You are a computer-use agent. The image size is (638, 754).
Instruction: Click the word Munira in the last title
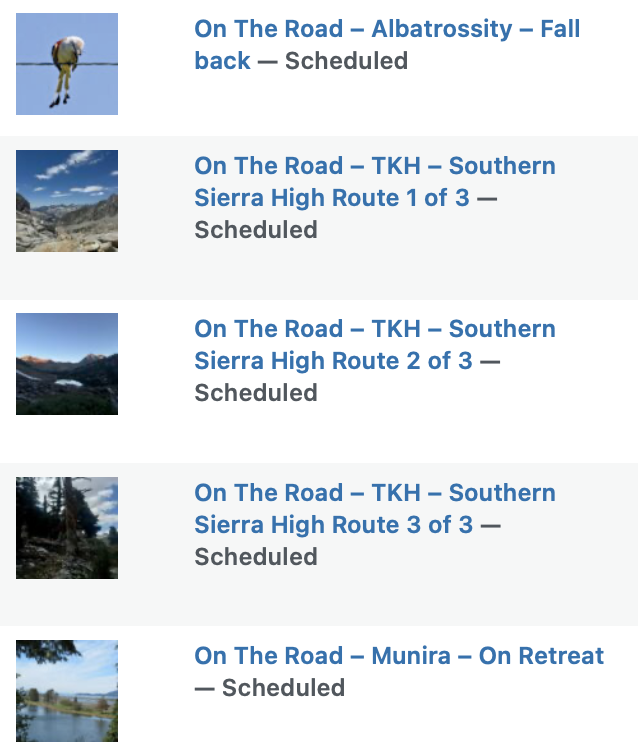pyautogui.click(x=411, y=656)
